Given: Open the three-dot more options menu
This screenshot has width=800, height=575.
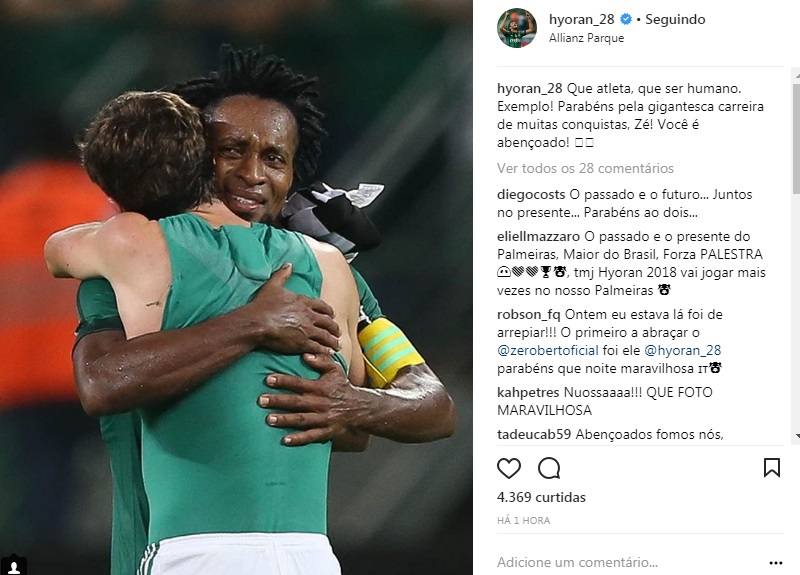Looking at the screenshot, I should coord(776,563).
